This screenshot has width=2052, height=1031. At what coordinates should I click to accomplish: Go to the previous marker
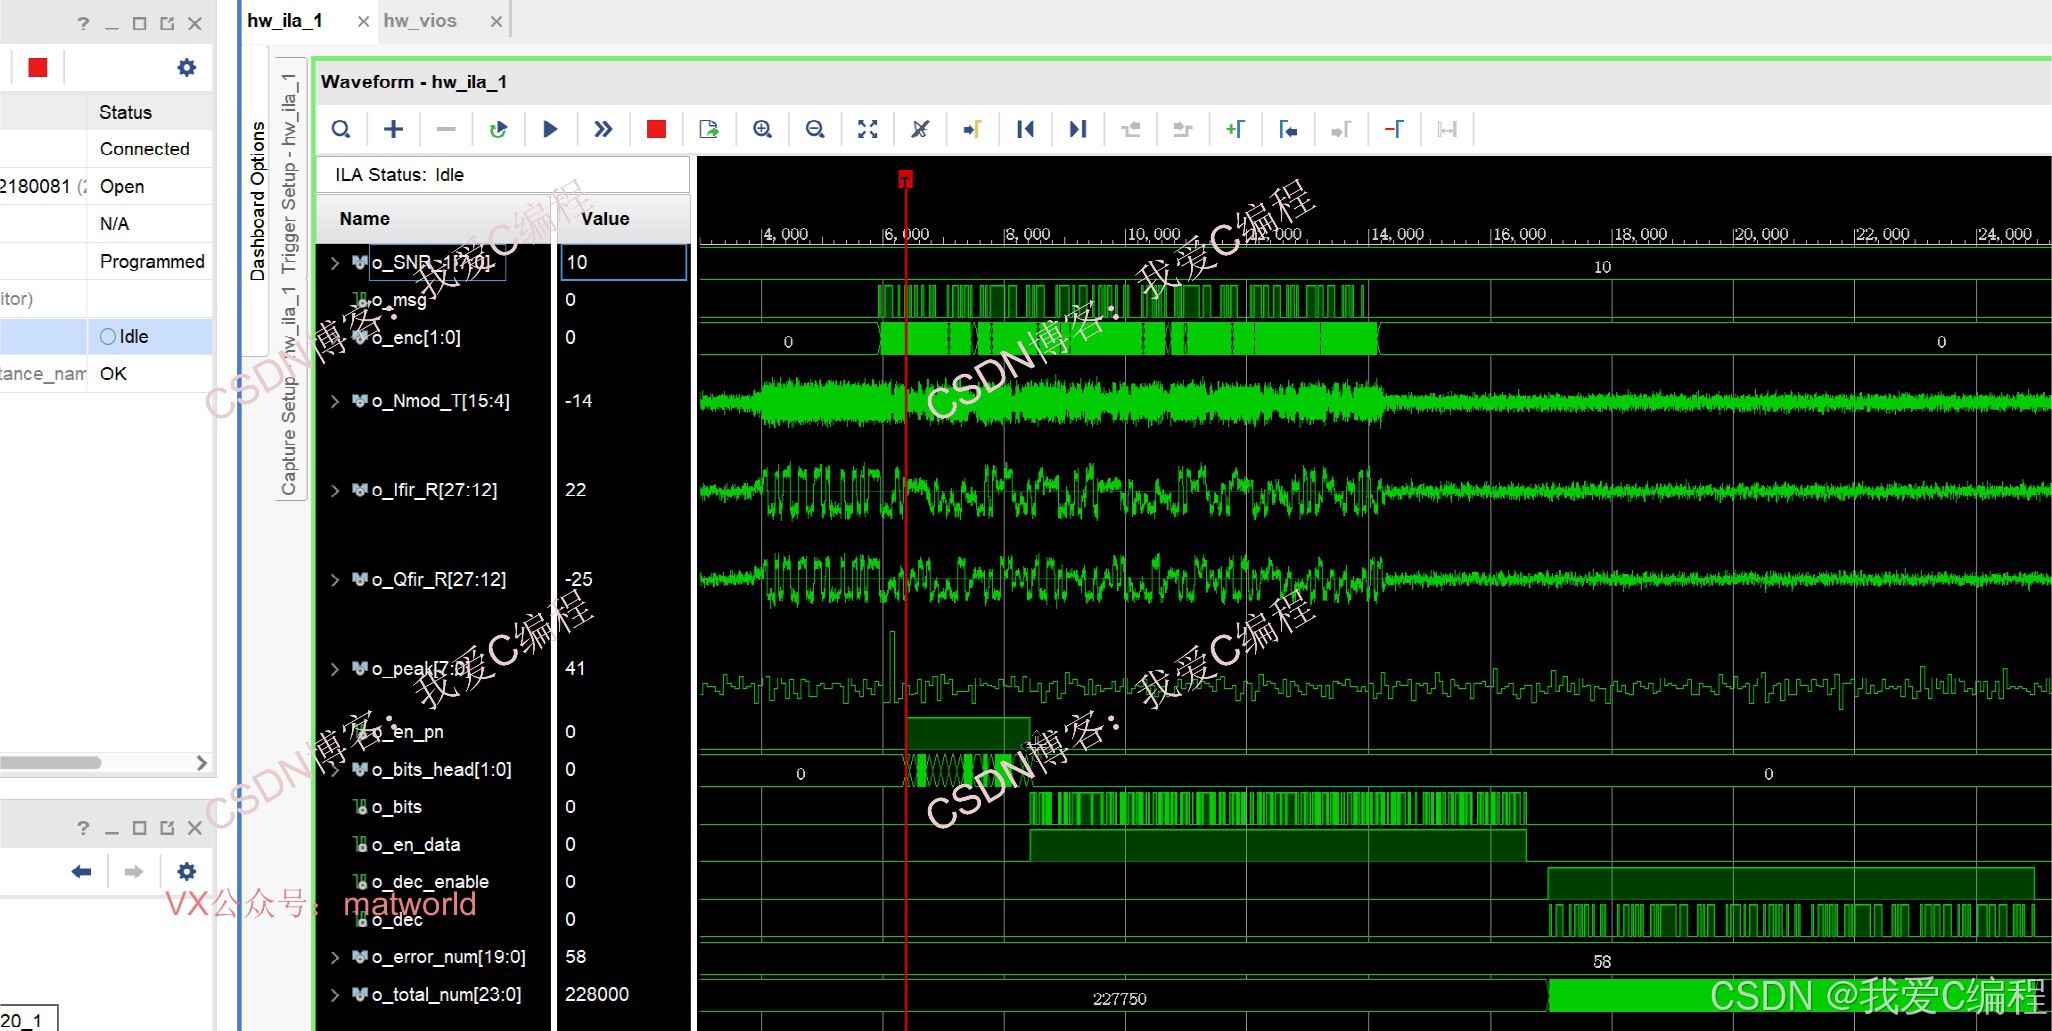coord(1288,129)
